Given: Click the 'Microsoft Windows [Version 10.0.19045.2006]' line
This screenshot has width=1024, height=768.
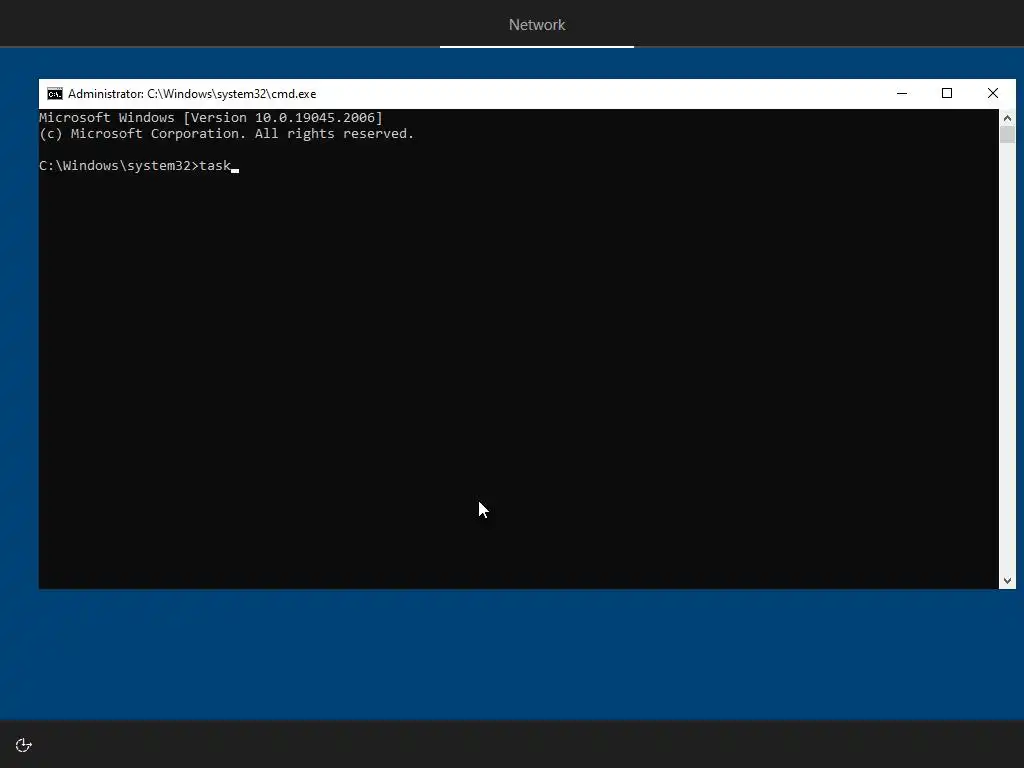Looking at the screenshot, I should [211, 118].
